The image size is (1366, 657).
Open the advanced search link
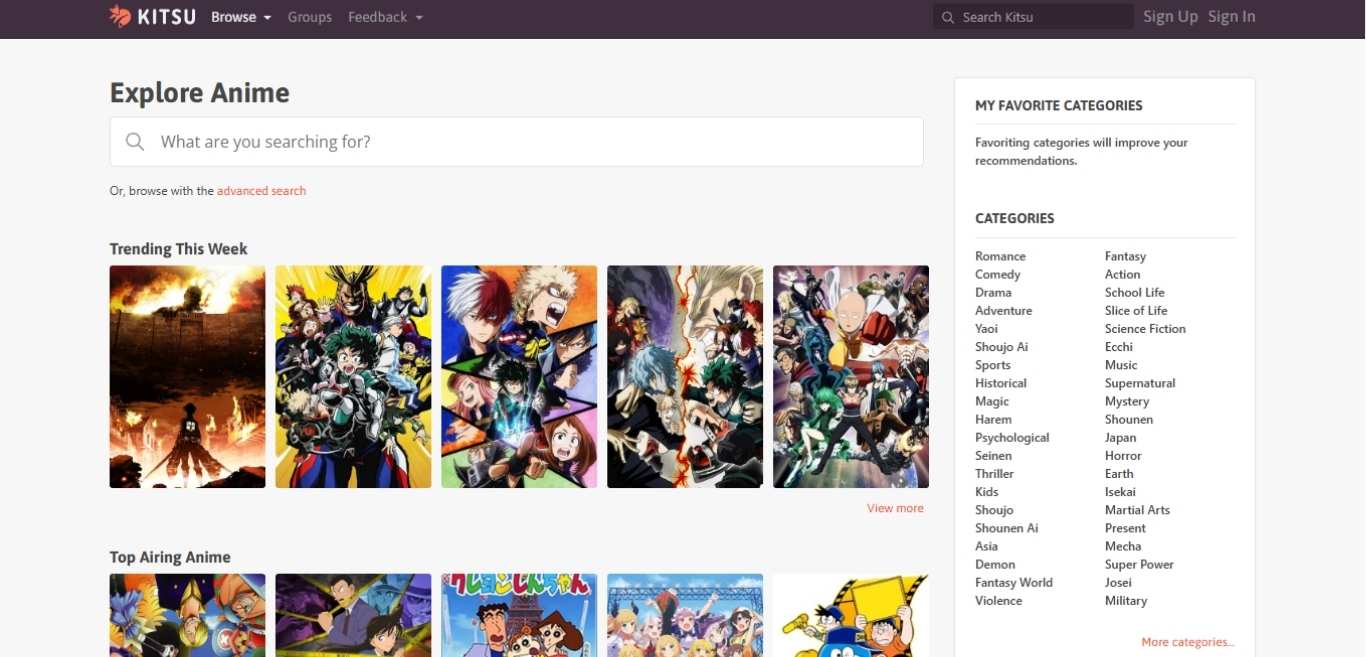(x=261, y=191)
